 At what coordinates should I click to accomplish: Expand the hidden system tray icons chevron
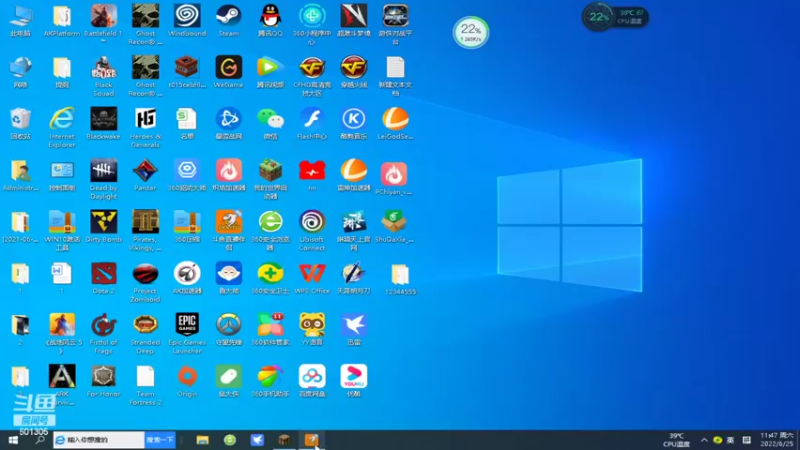click(704, 440)
